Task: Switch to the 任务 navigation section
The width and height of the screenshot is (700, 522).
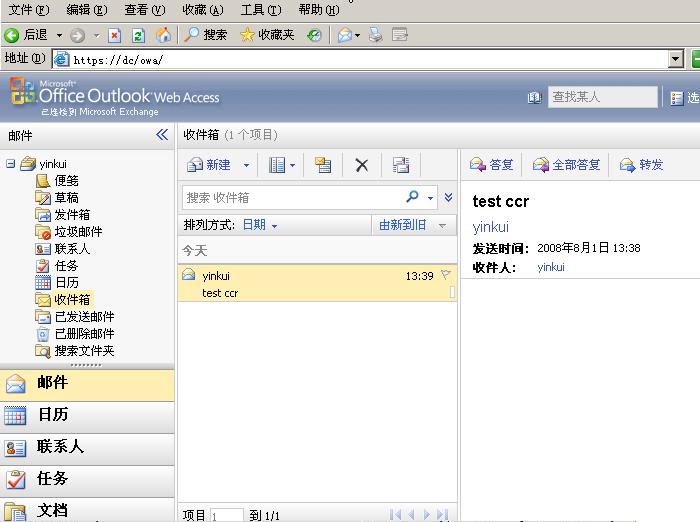Action: (87, 480)
